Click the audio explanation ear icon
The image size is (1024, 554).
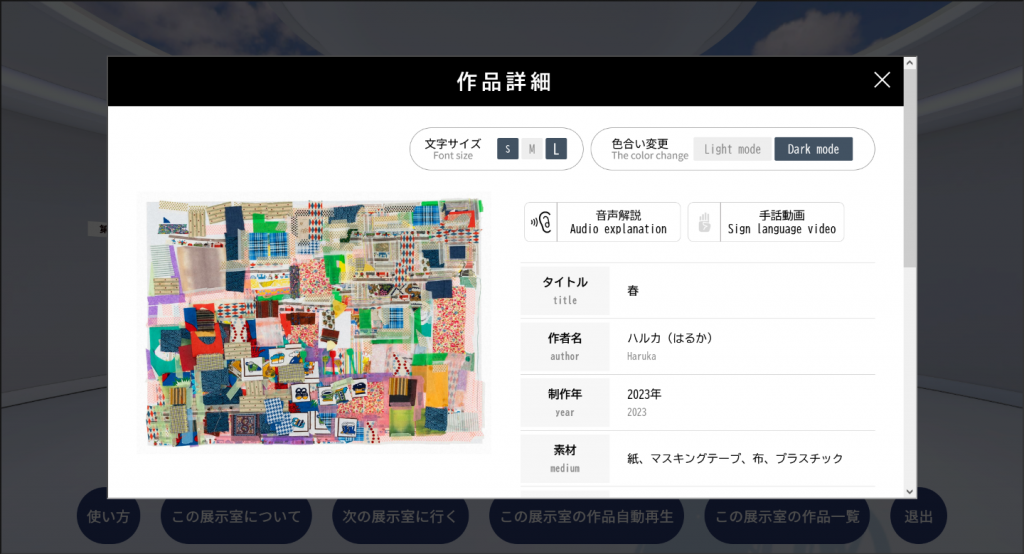[x=541, y=222]
